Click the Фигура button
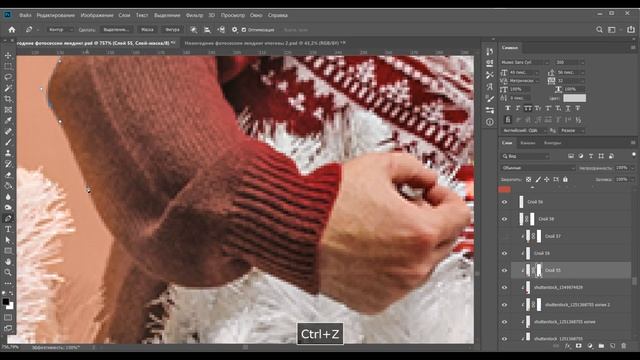Image resolution: width=640 pixels, height=360 pixels. click(x=172, y=30)
